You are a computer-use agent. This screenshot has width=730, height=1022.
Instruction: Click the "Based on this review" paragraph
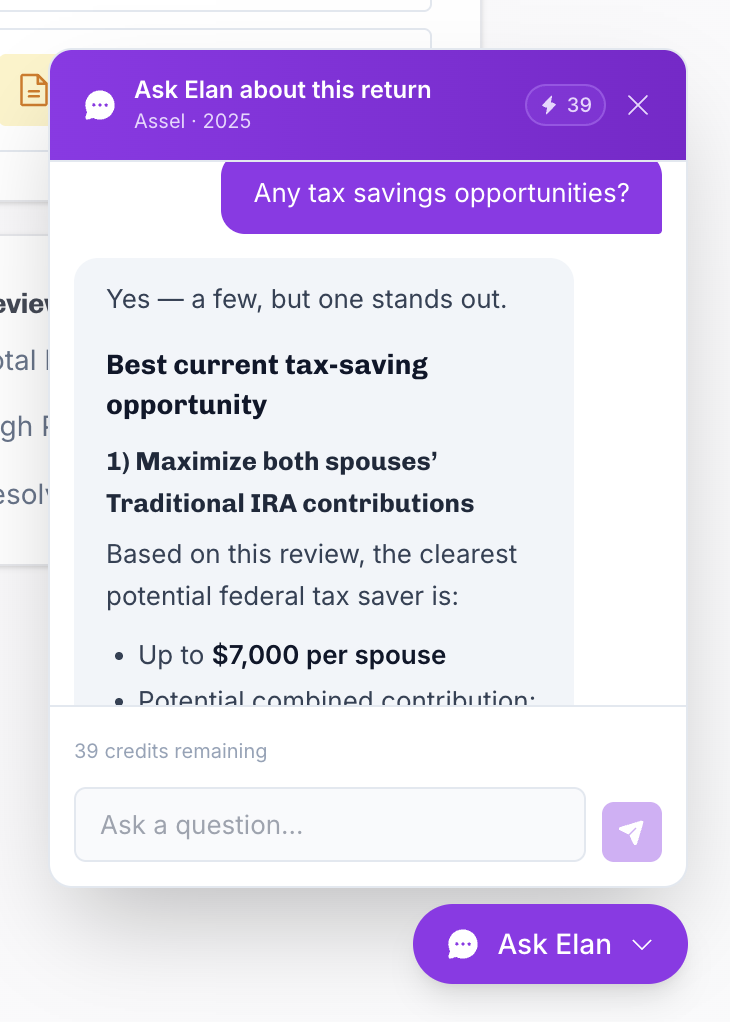[312, 575]
